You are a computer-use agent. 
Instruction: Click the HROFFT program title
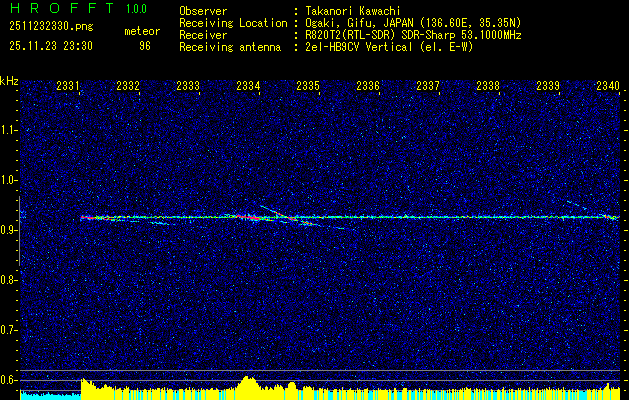(62, 8)
